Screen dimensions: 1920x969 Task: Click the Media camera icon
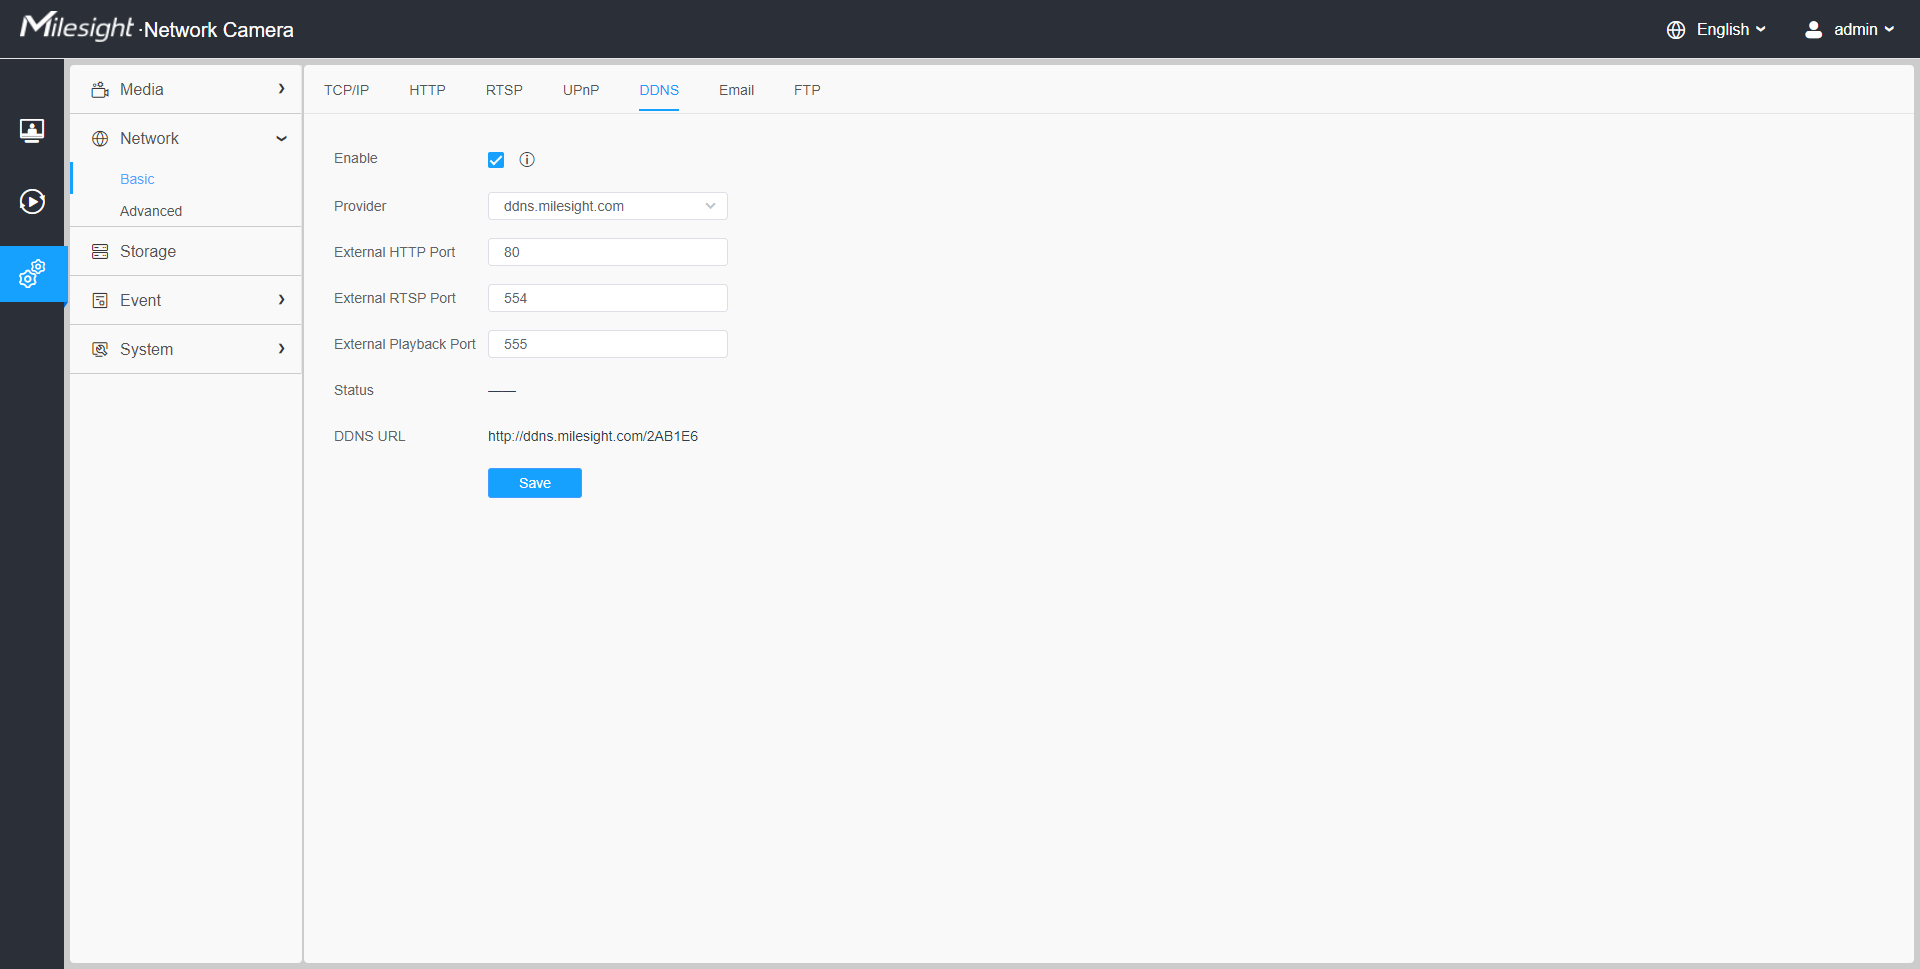(100, 90)
